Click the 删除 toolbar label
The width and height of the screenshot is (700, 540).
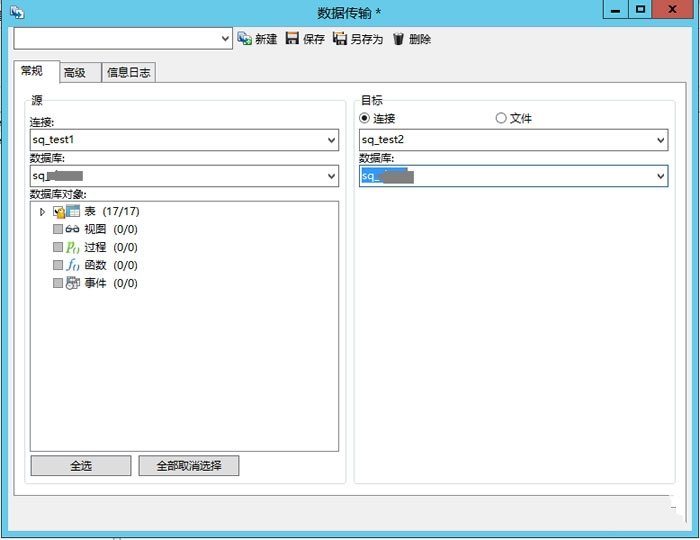420,39
